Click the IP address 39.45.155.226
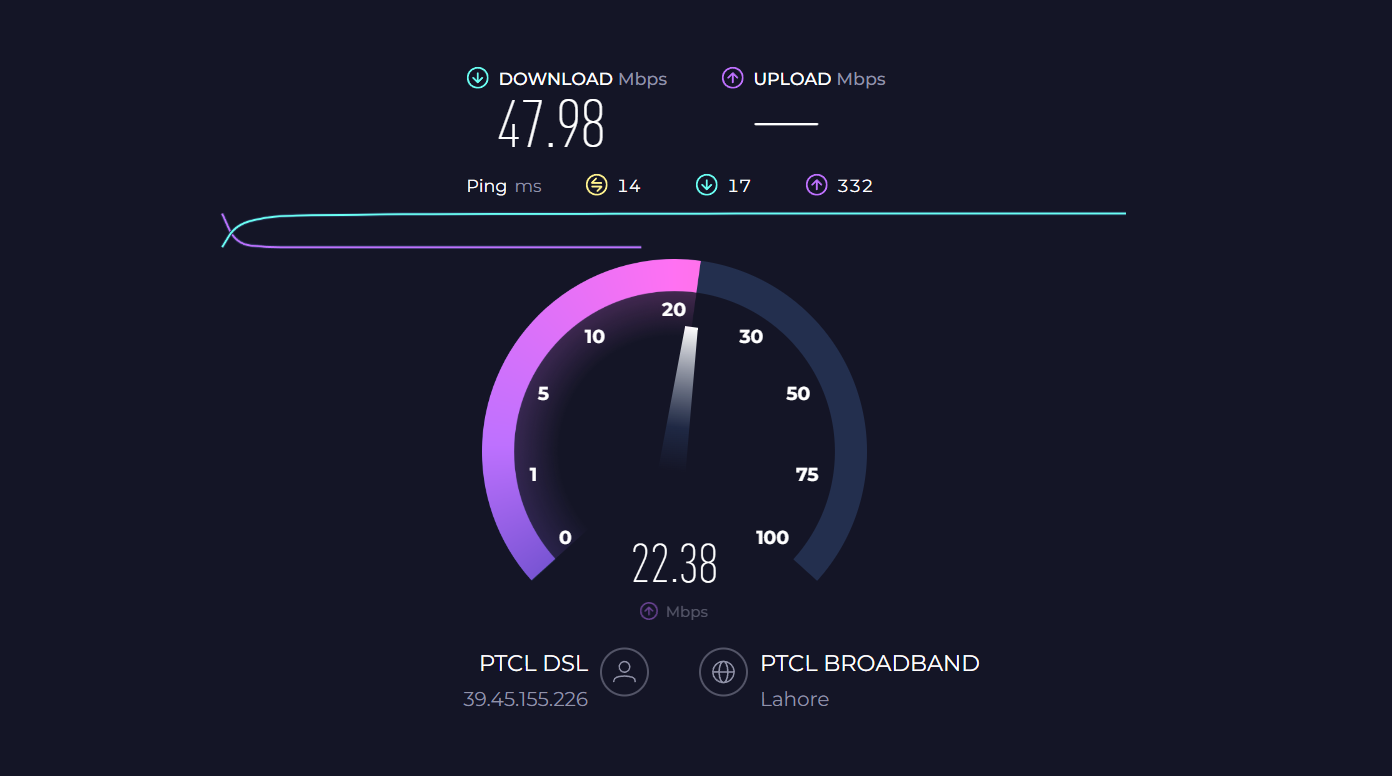The height and width of the screenshot is (776, 1392). coord(525,699)
